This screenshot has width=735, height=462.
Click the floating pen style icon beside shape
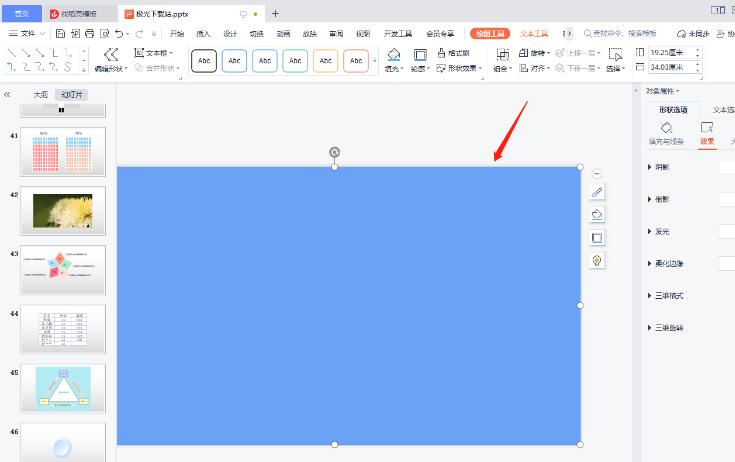pyautogui.click(x=597, y=192)
